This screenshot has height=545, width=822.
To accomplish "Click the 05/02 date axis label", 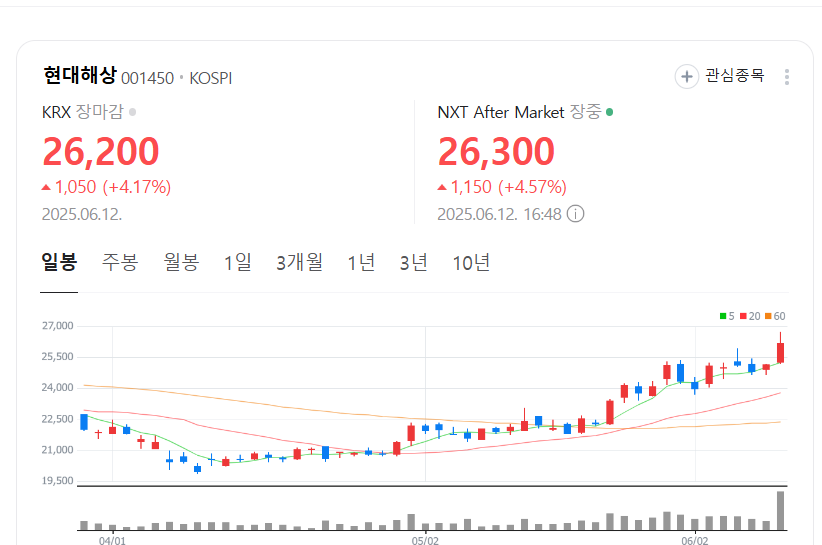I will point(425,540).
